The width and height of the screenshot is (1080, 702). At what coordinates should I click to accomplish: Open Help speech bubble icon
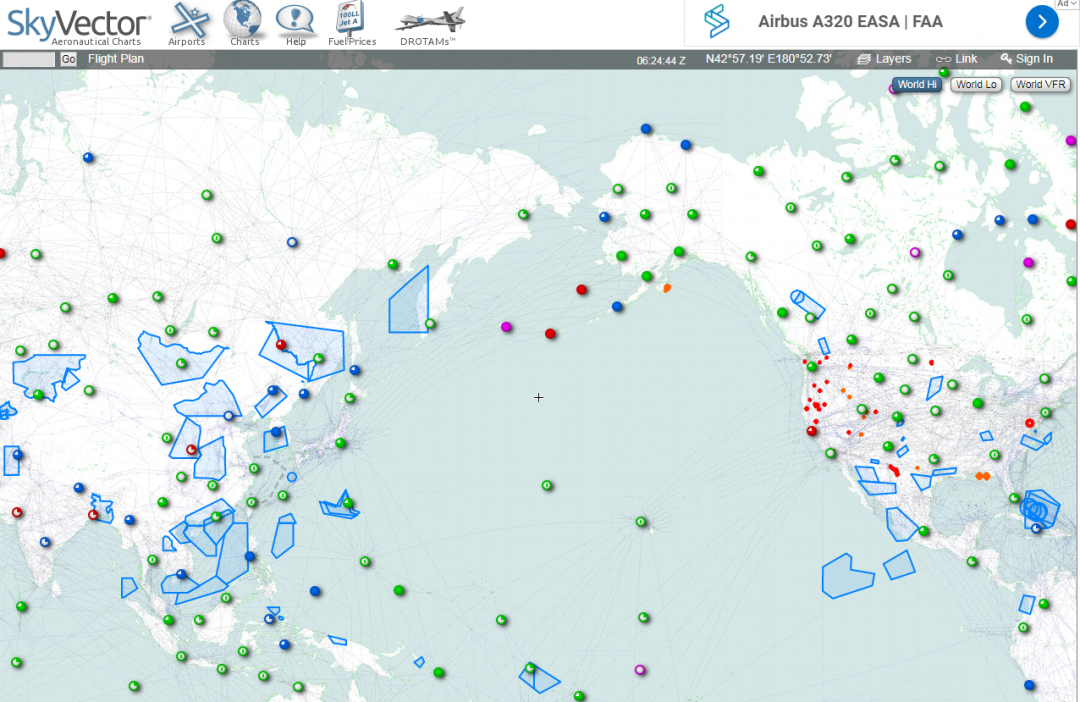pyautogui.click(x=296, y=19)
